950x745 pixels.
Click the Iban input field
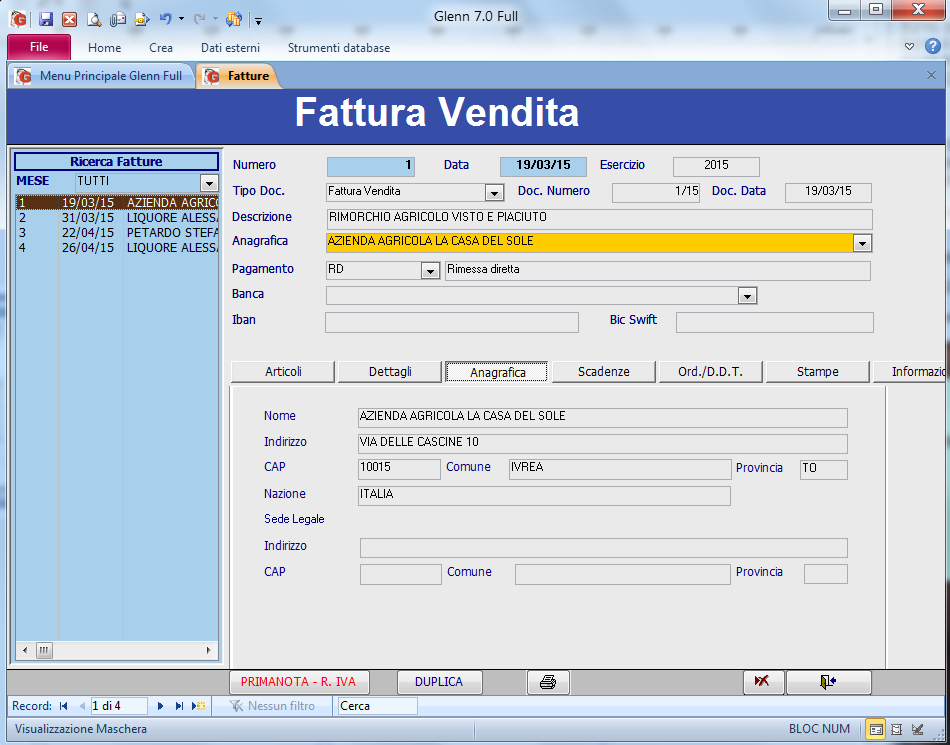coord(452,322)
